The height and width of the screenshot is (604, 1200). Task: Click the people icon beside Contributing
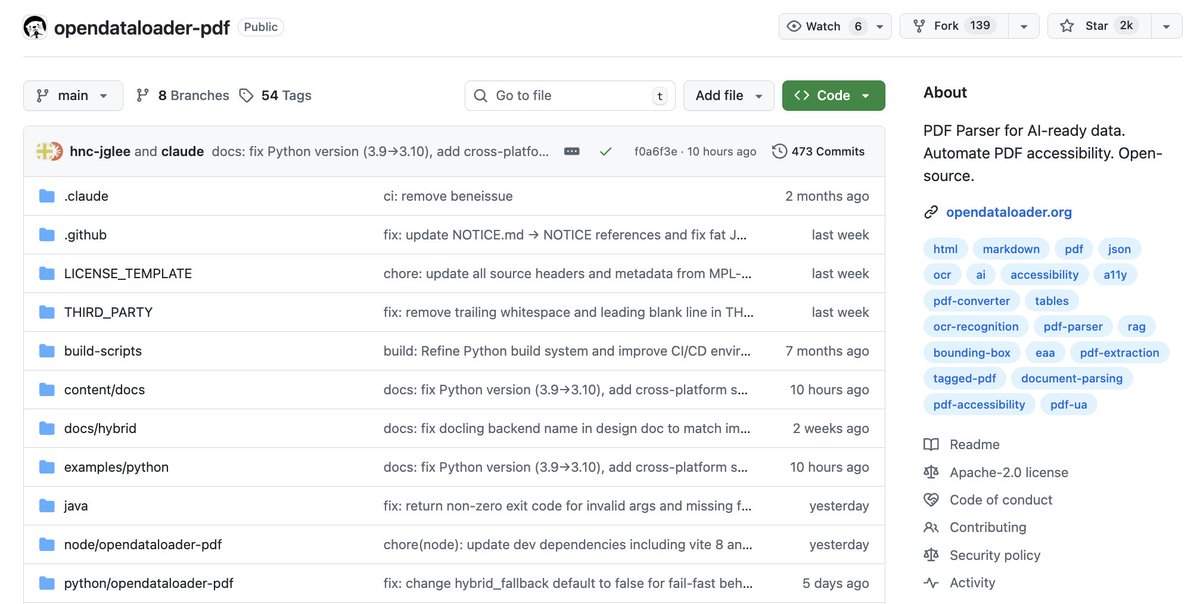pyautogui.click(x=931, y=527)
